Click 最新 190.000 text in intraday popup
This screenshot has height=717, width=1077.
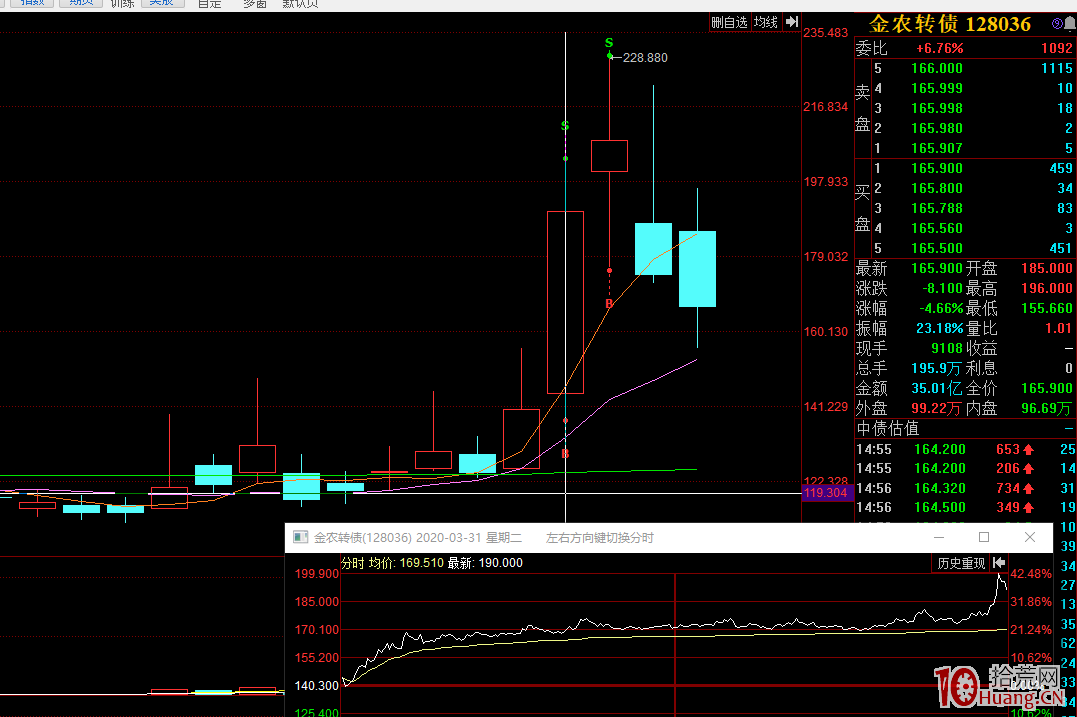[x=485, y=563]
